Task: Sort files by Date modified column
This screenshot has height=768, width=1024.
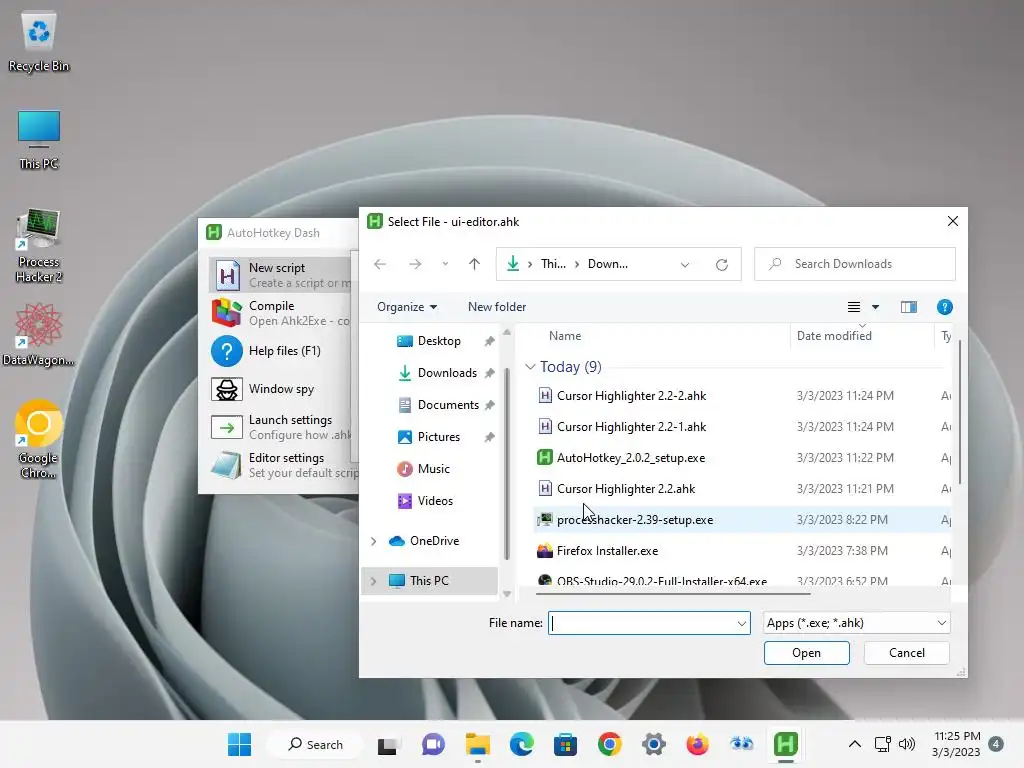Action: point(834,336)
